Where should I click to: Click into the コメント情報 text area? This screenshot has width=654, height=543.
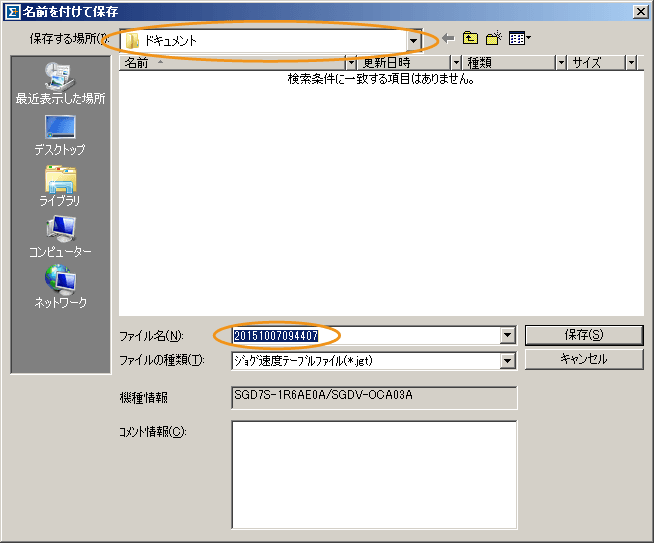tap(374, 475)
